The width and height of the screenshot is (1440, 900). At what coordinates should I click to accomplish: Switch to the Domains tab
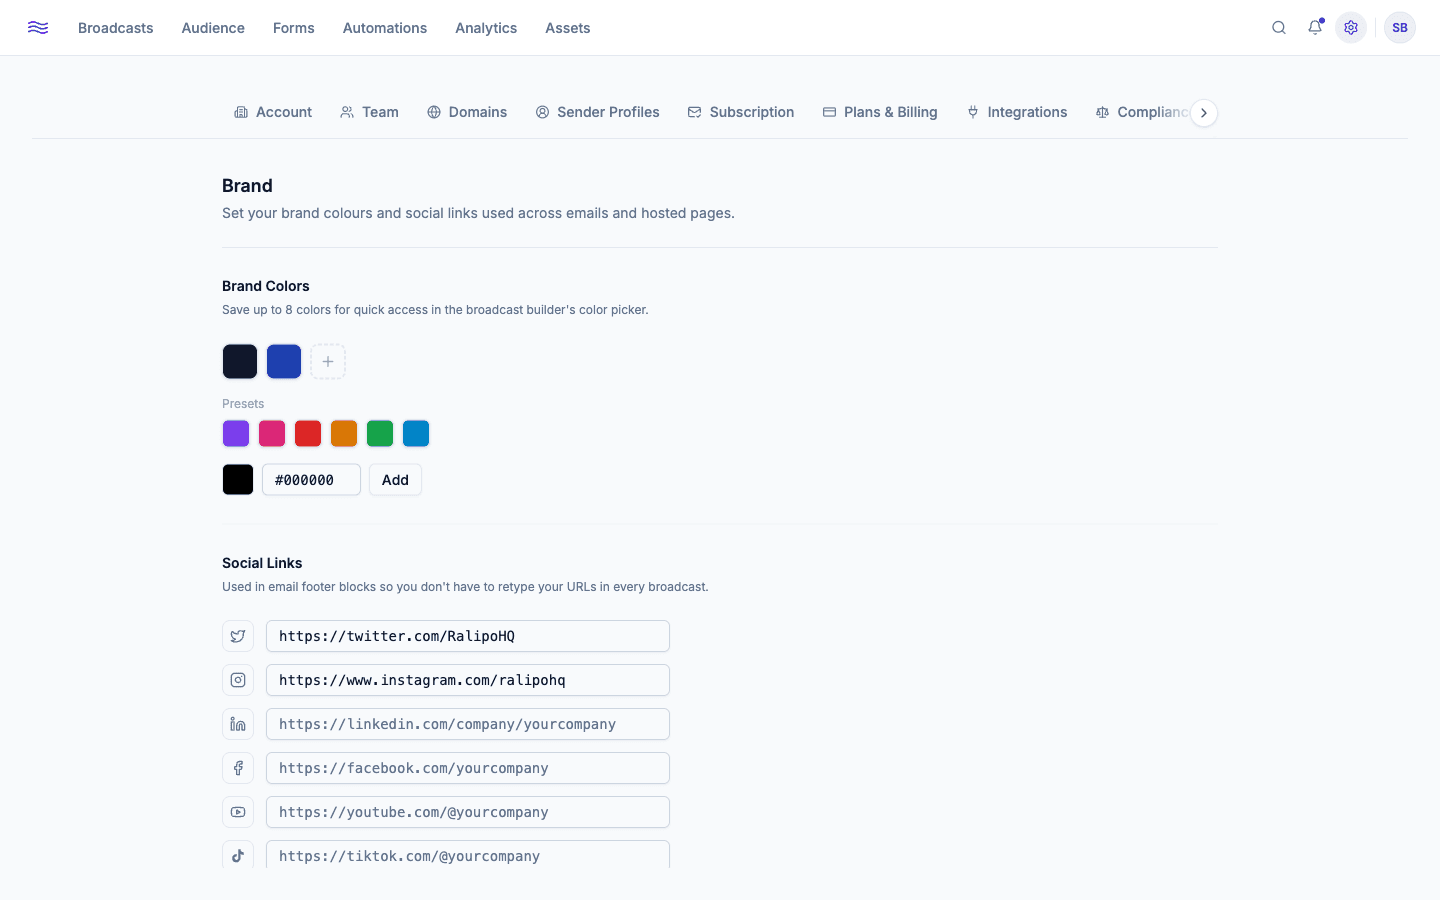(x=467, y=112)
